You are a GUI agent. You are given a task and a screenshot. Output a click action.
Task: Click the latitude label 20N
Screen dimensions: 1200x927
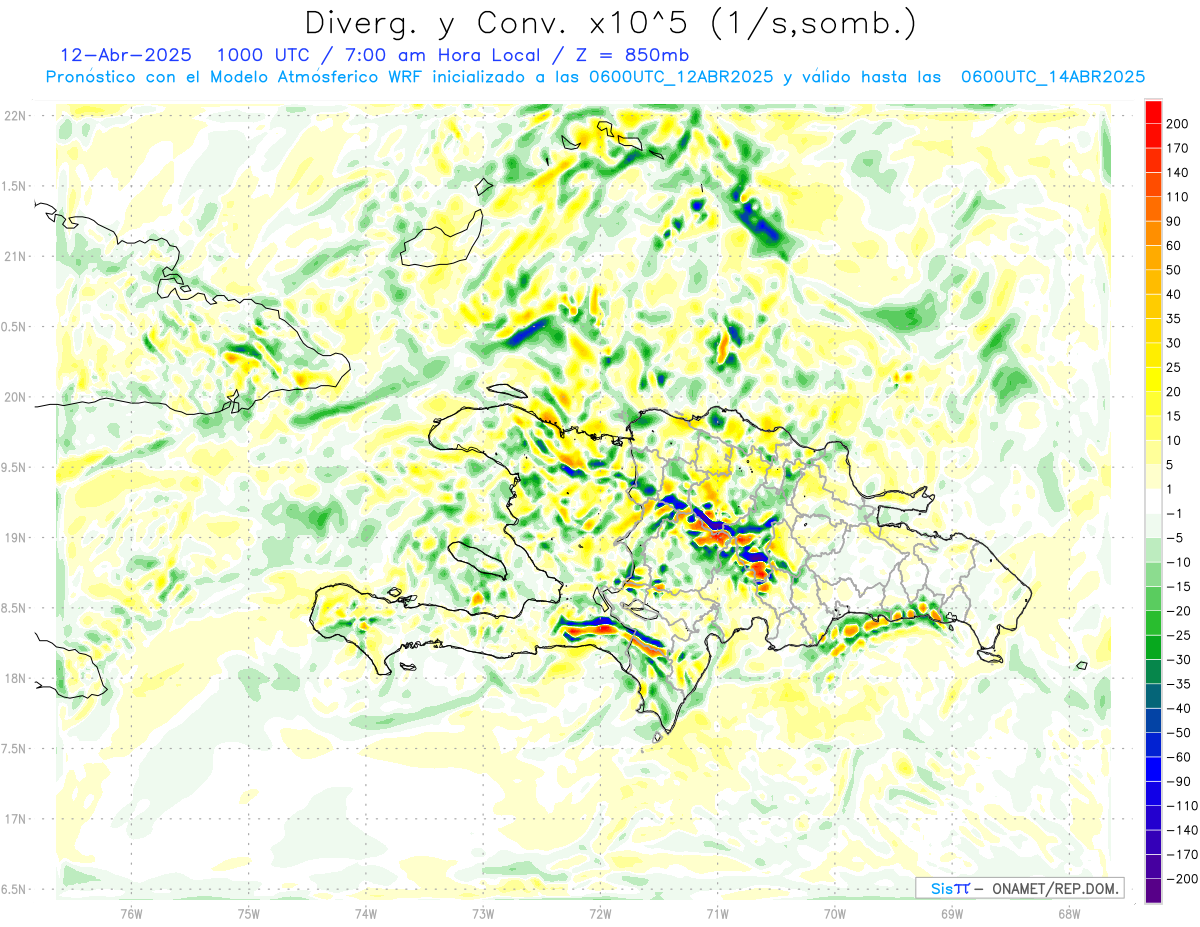[x=15, y=397]
